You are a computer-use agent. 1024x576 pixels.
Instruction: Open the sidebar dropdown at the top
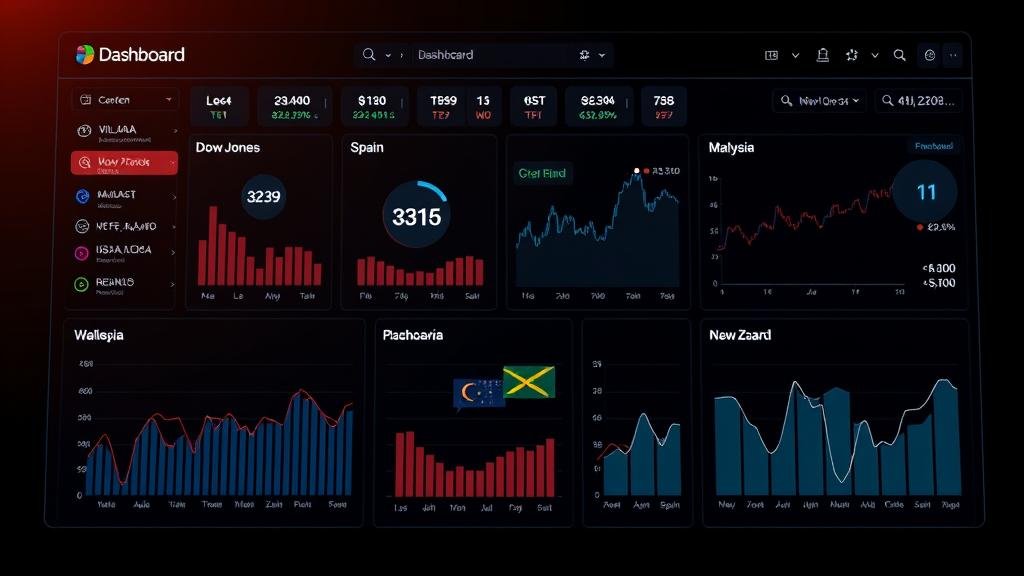(124, 100)
